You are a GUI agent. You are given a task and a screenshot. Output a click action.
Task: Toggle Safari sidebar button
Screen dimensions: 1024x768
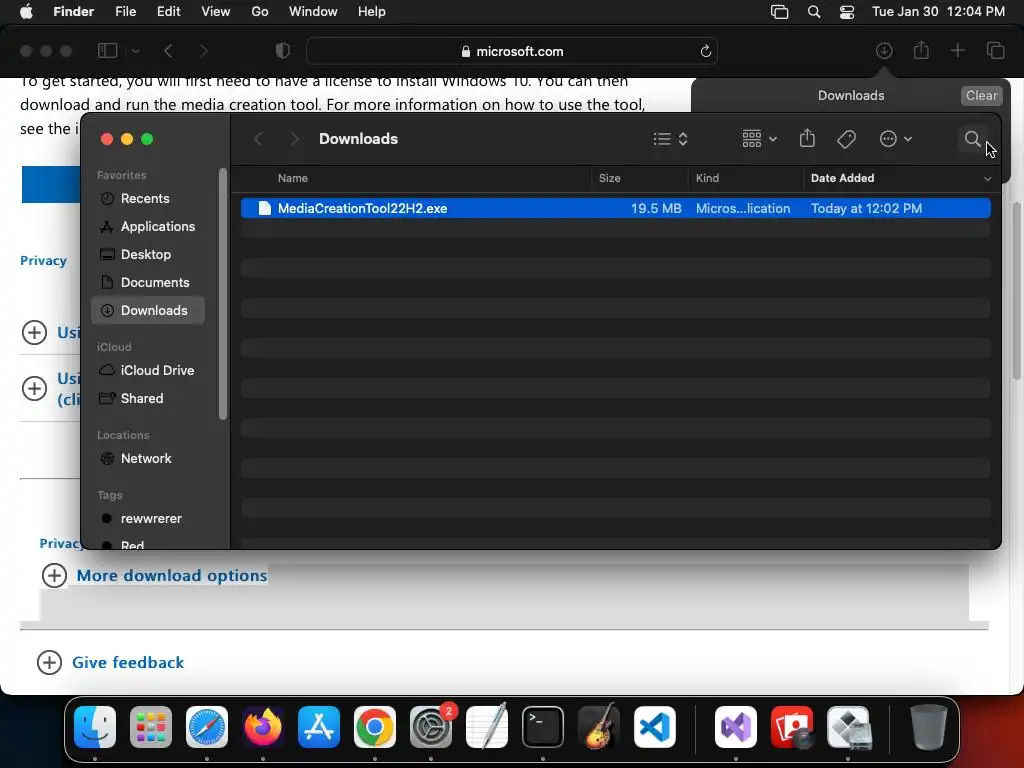(x=108, y=50)
